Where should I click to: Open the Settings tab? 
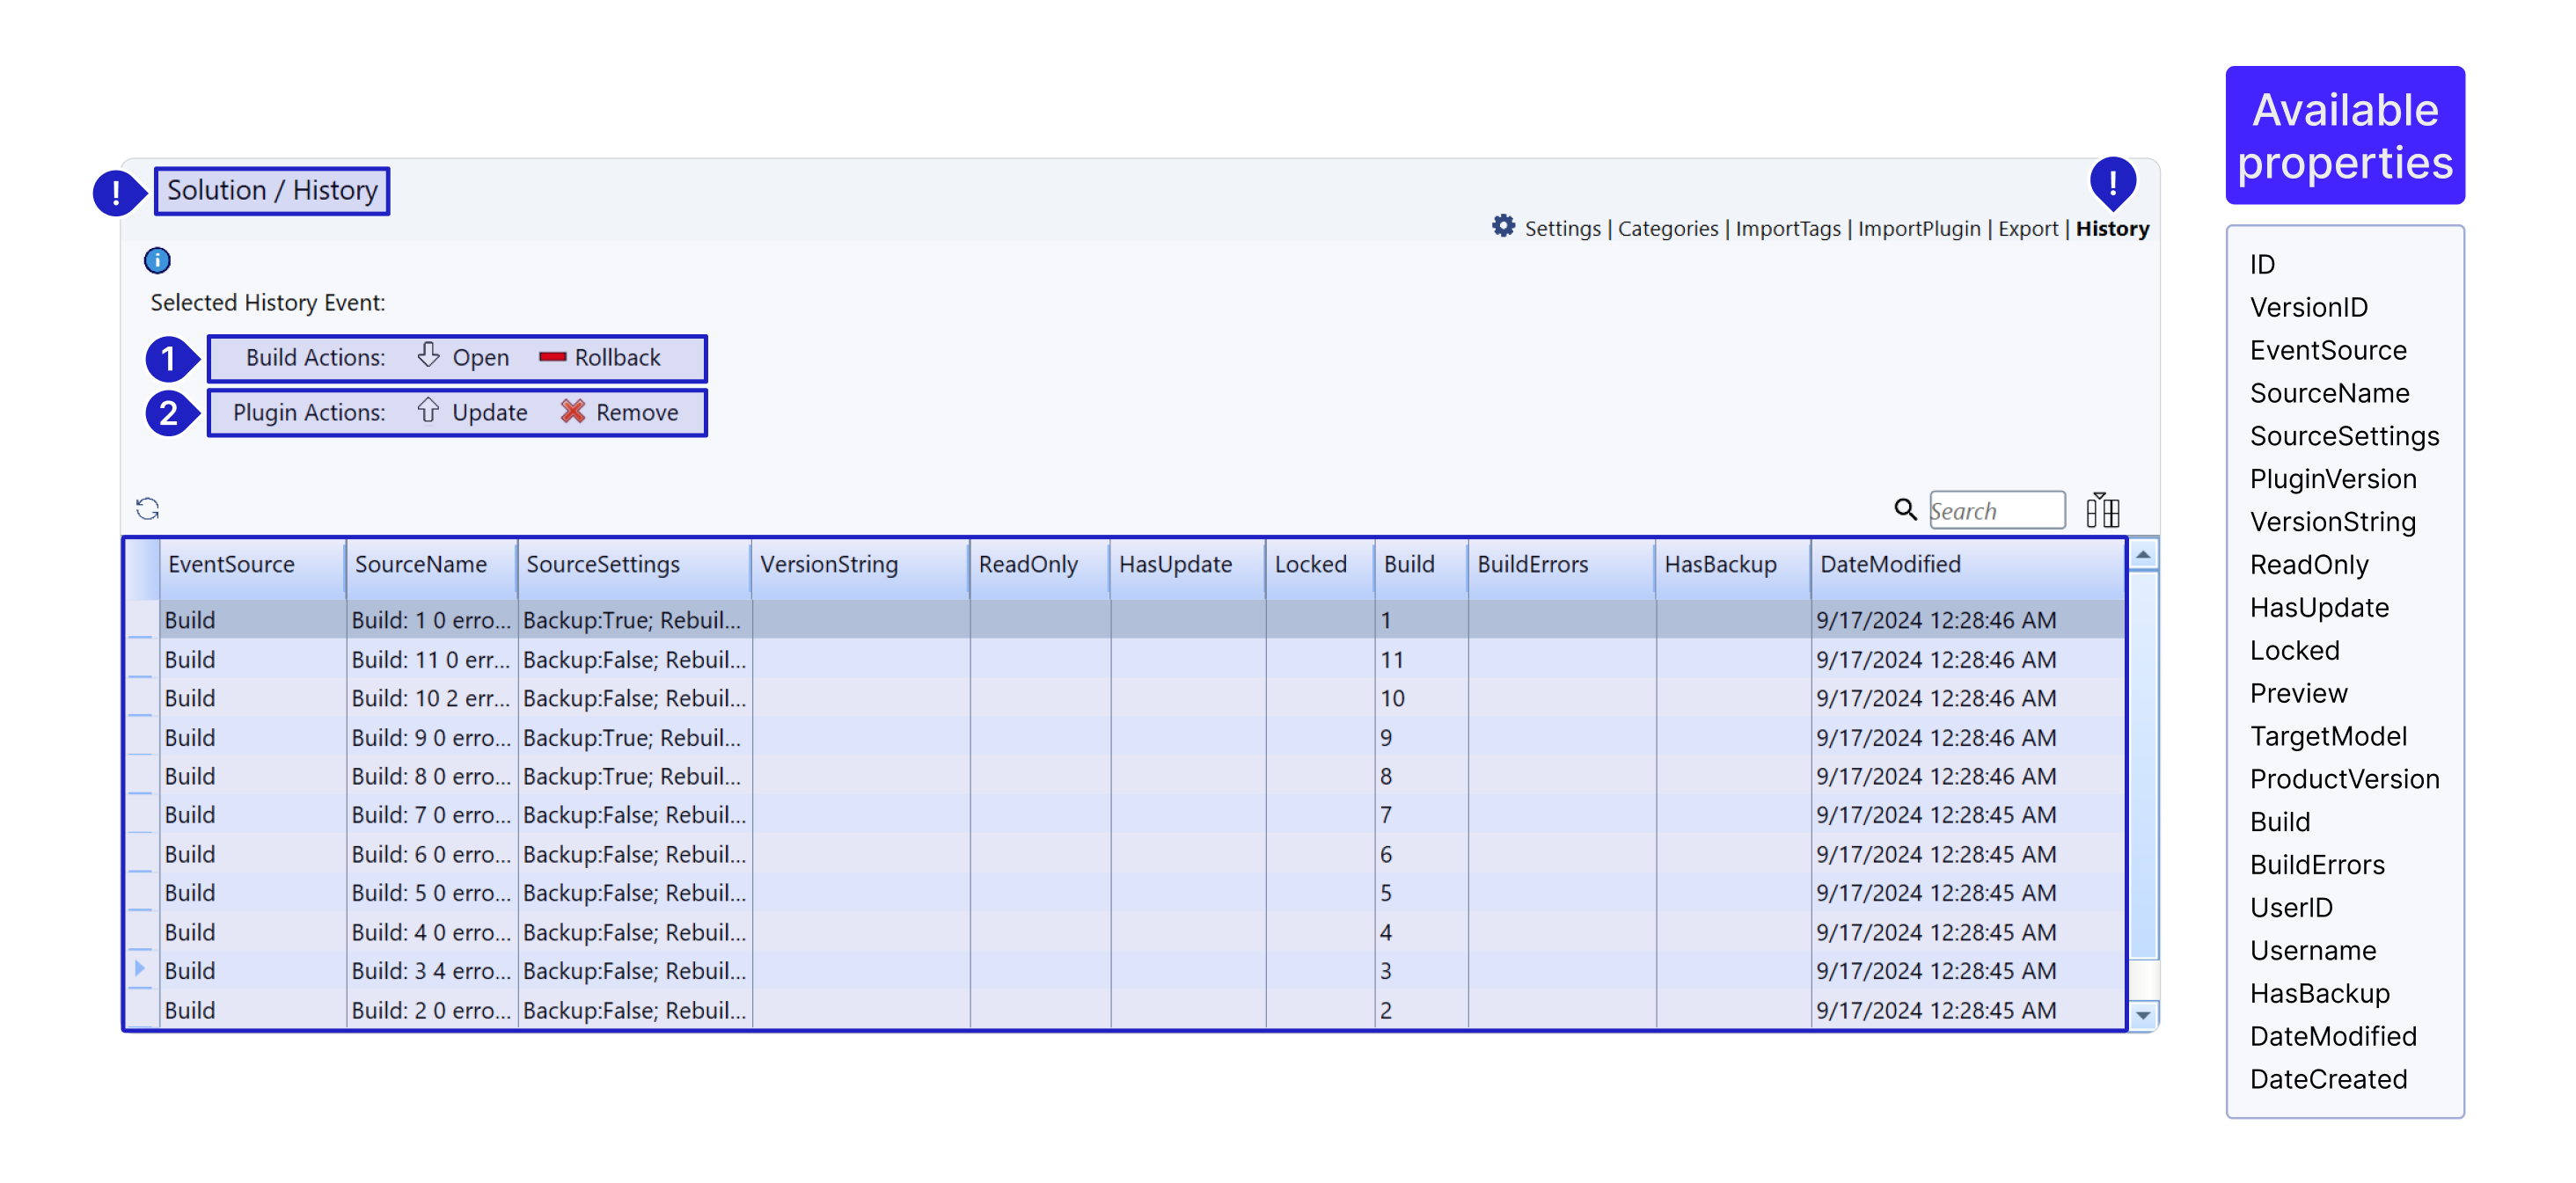(1562, 229)
